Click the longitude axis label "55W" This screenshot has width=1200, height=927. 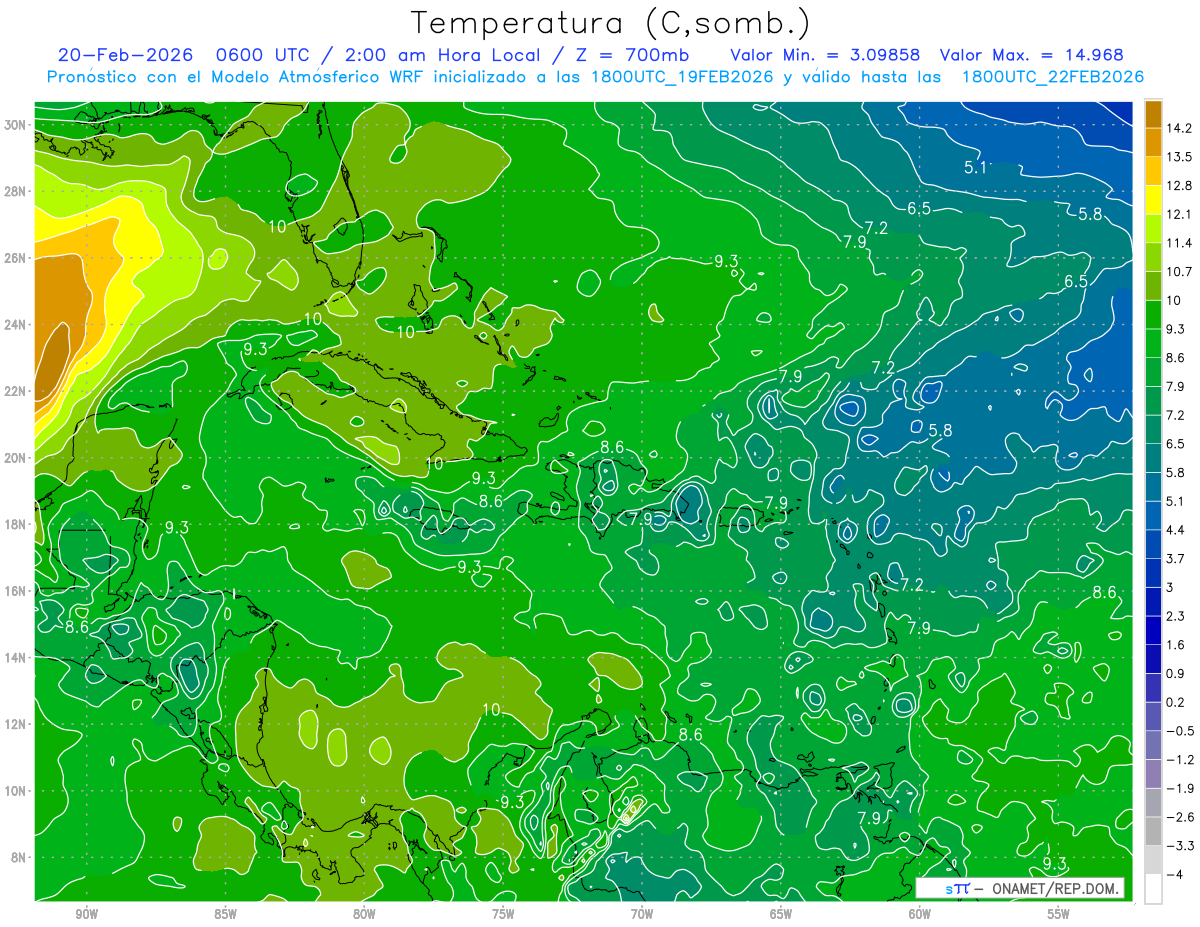(1059, 914)
